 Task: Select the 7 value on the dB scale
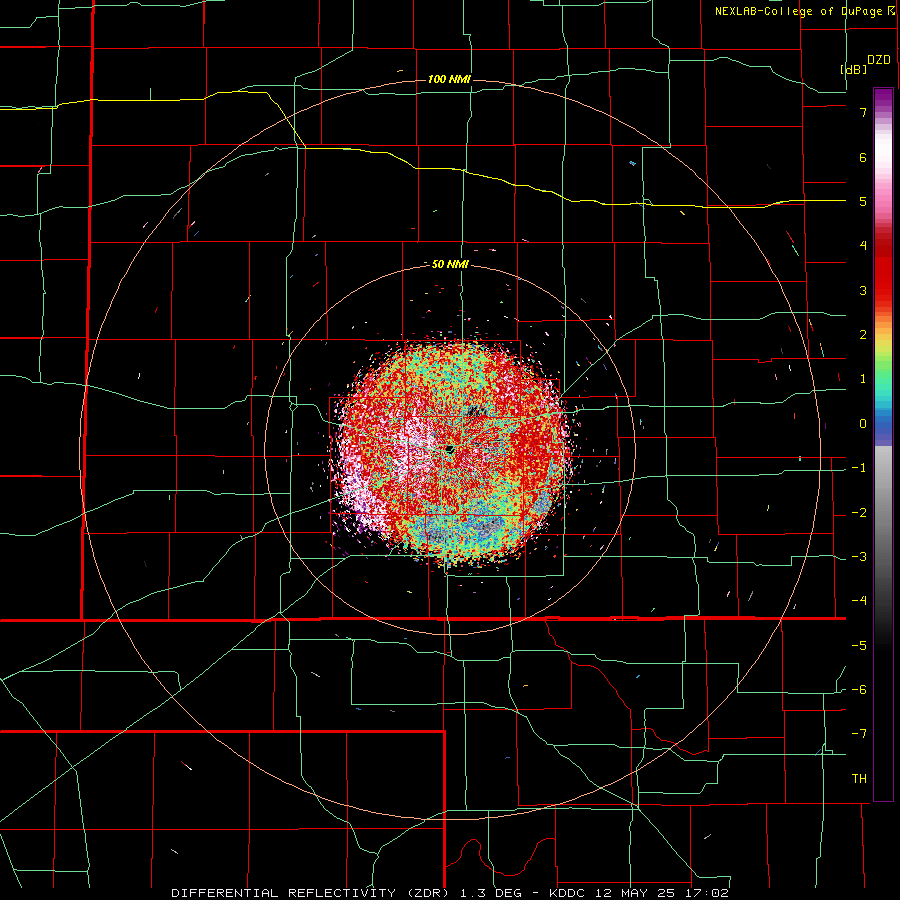(863, 112)
